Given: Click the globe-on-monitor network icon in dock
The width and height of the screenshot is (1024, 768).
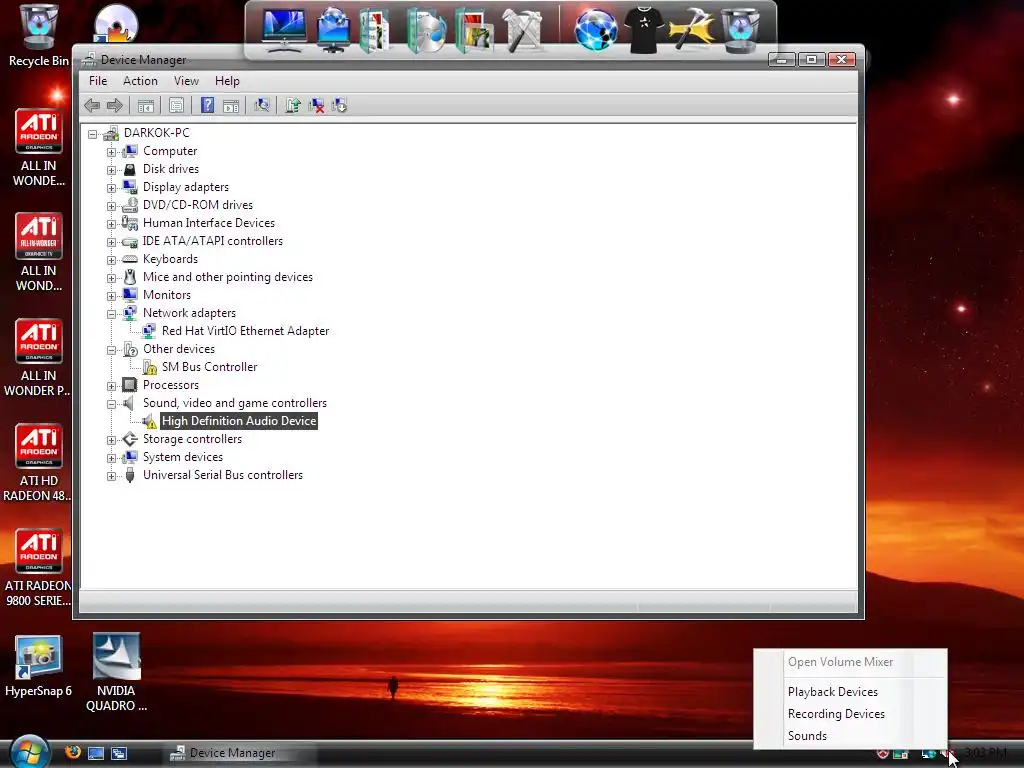Looking at the screenshot, I should pyautogui.click(x=333, y=29).
